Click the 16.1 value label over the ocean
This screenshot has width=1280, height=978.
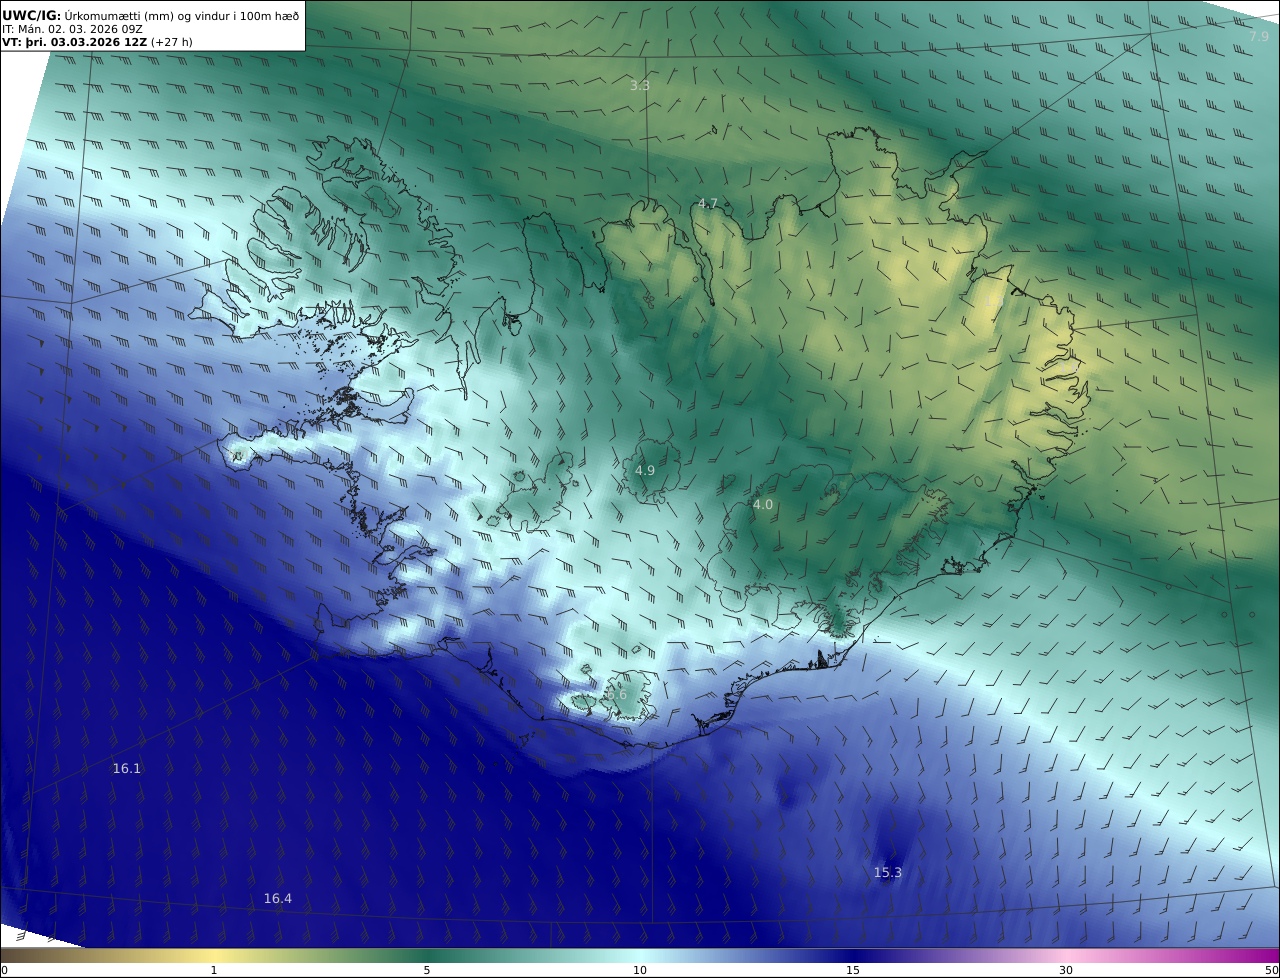click(x=127, y=769)
